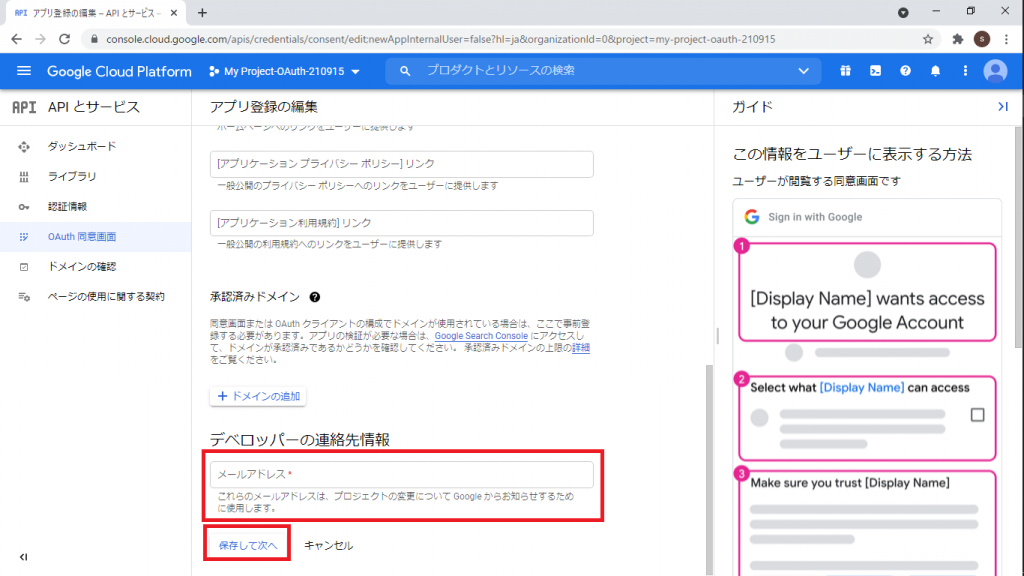The width and height of the screenshot is (1024, 576).
Task: Open the ダッシュボード via its compass icon
Action: click(25, 145)
